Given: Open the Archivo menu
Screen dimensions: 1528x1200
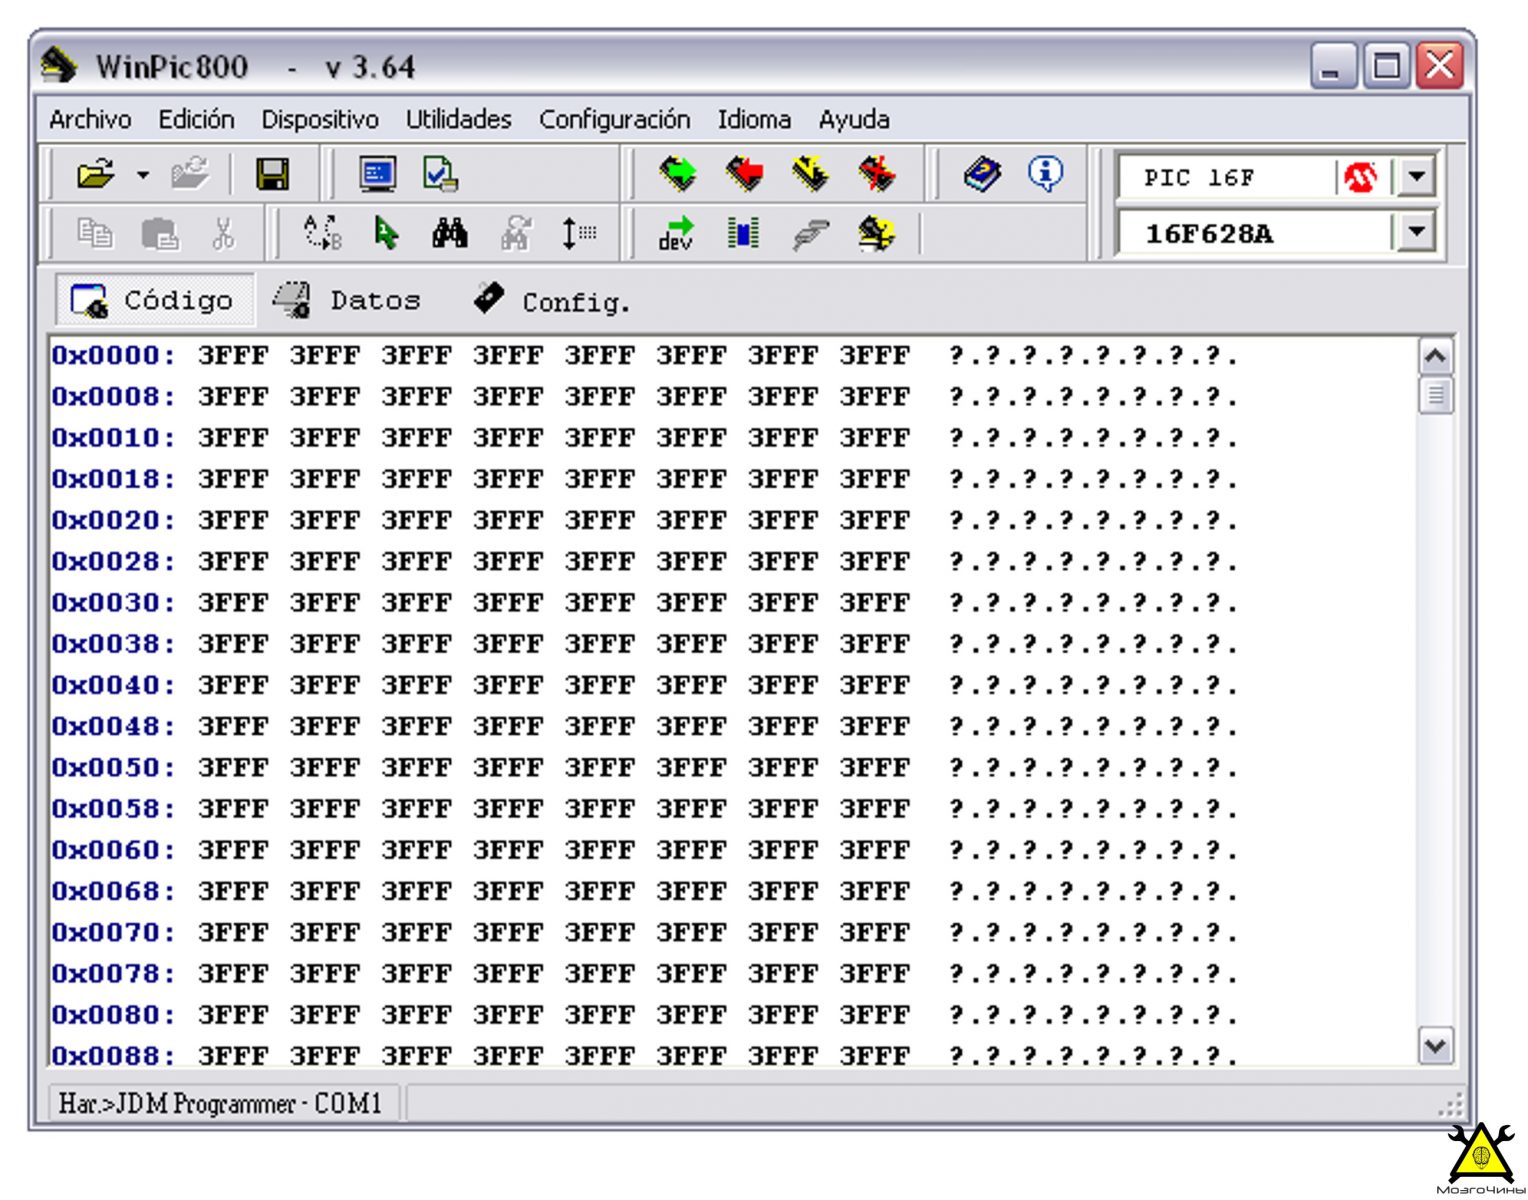Looking at the screenshot, I should (x=90, y=120).
